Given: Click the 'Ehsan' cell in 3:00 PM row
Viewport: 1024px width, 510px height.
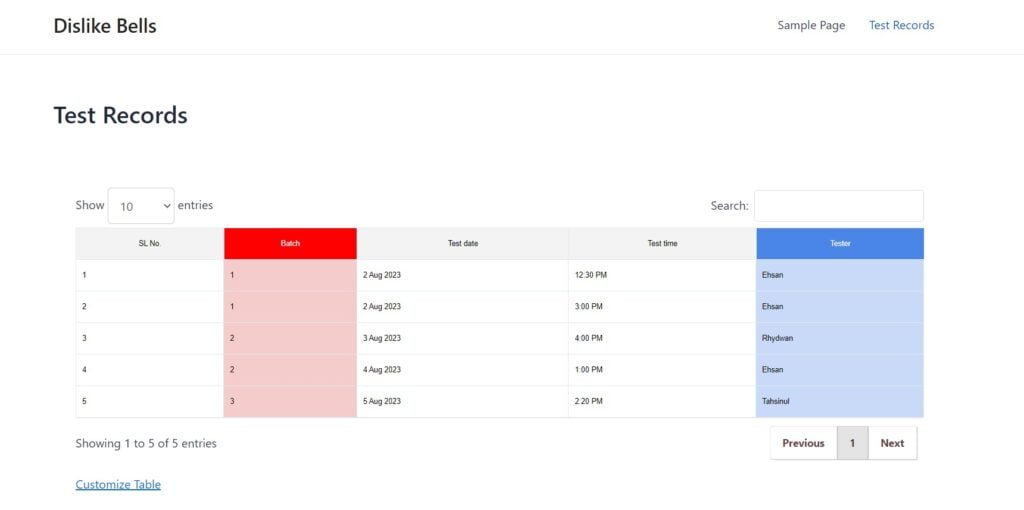Looking at the screenshot, I should (840, 307).
